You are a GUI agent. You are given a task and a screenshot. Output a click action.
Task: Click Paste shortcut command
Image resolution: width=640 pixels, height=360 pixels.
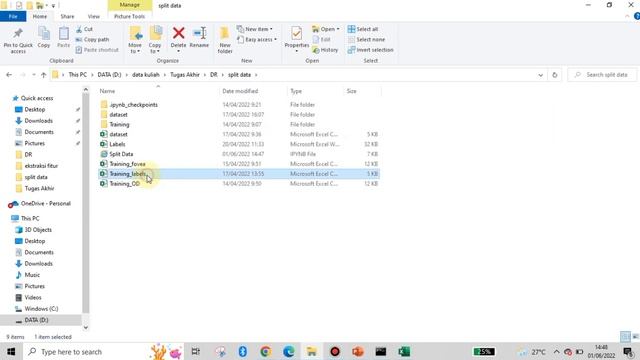pyautogui.click(x=97, y=50)
